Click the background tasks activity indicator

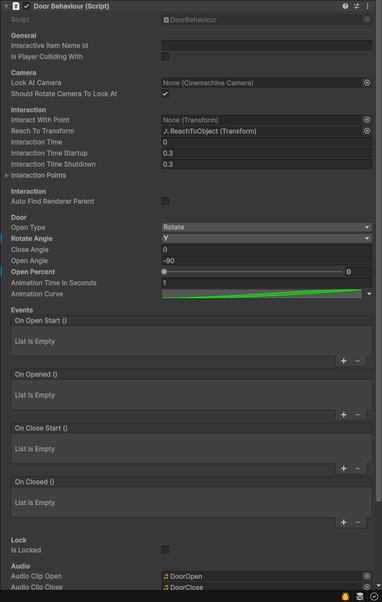tap(374, 596)
